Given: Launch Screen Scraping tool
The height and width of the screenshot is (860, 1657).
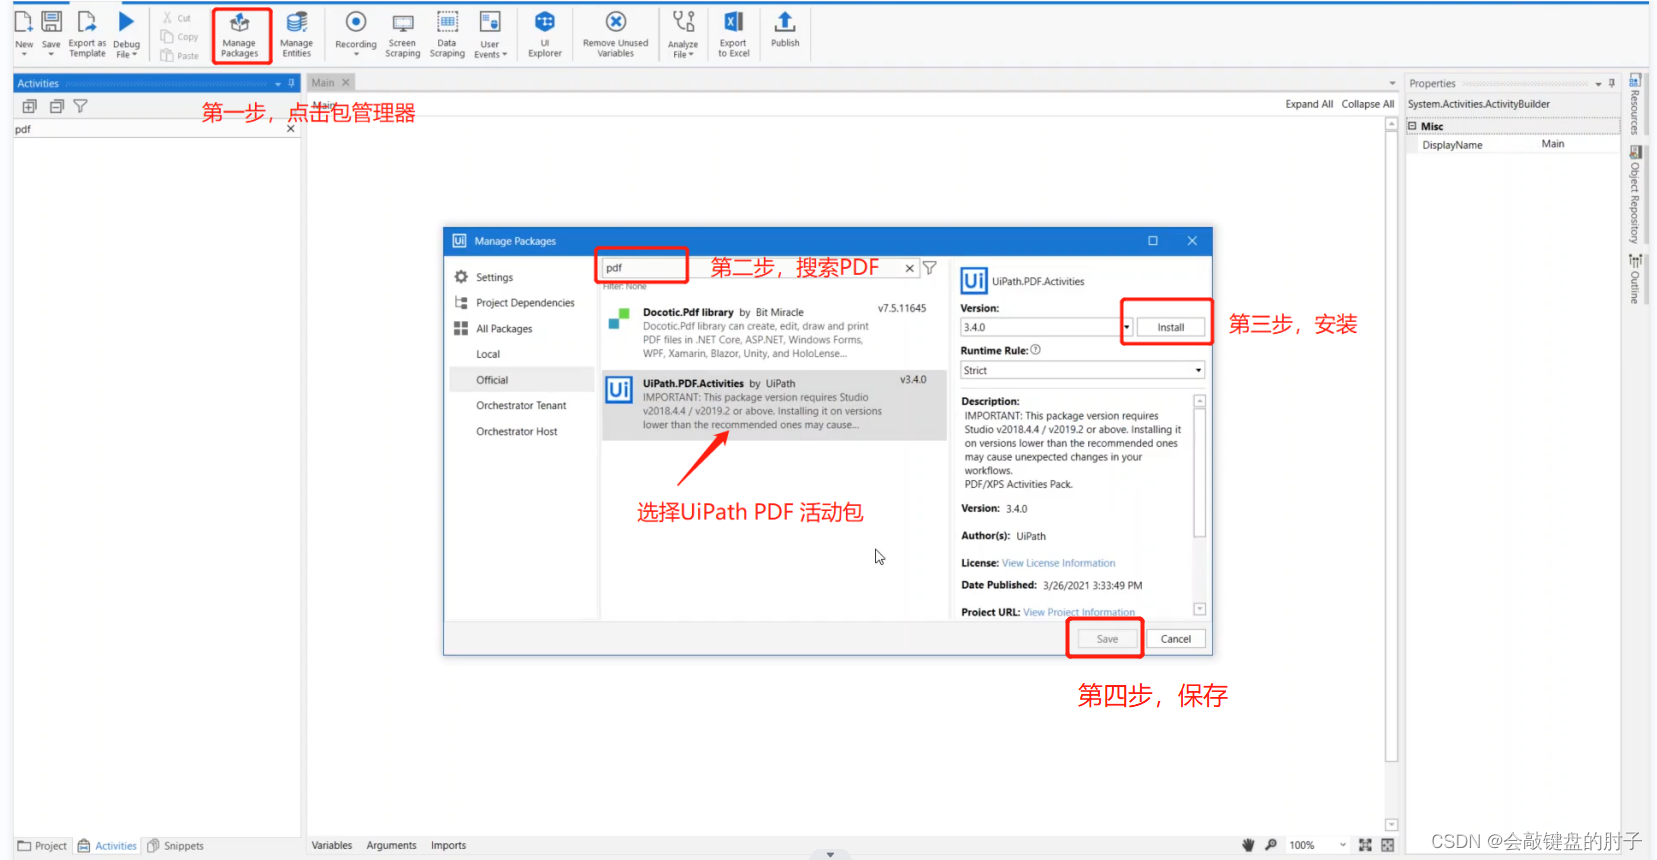Looking at the screenshot, I should click(403, 34).
